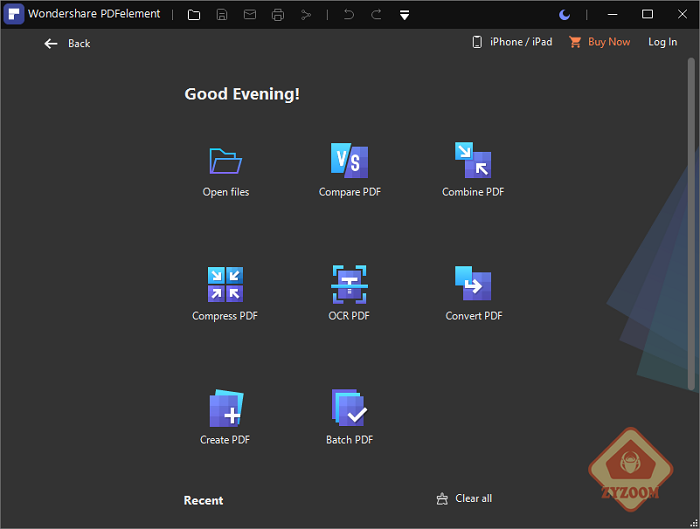Click the email envelope icon
This screenshot has width=700, height=529.
250,15
